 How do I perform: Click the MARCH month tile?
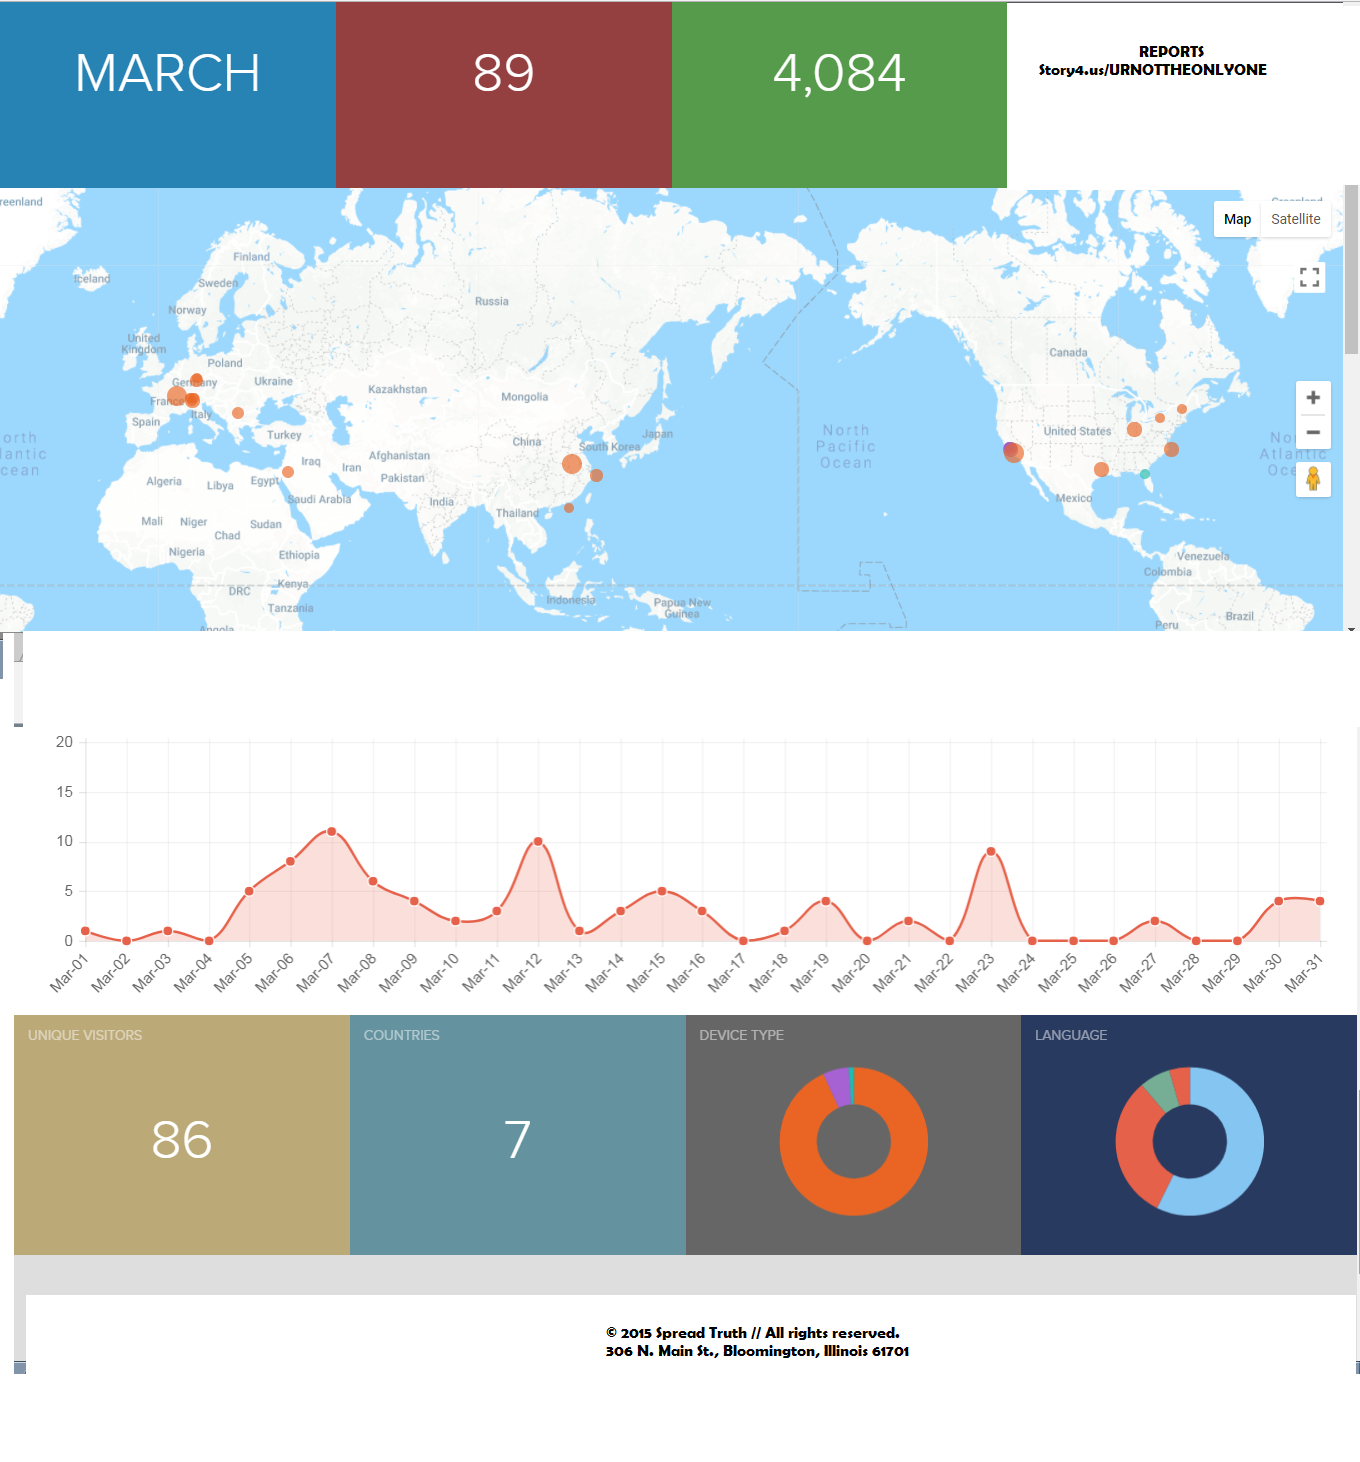coord(168,94)
